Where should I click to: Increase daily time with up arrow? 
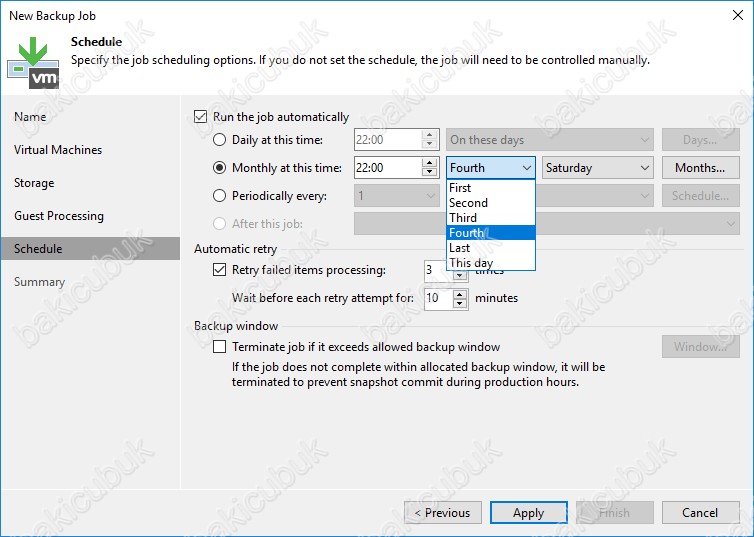[429, 135]
